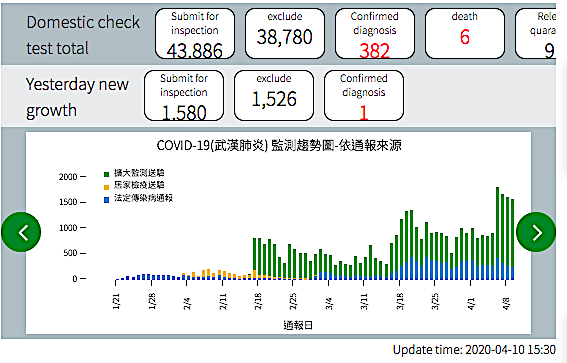Open yesterday's 'Confirmed diagnosis' 1 card
Image resolution: width=567 pixels, height=363 pixels.
tap(364, 96)
